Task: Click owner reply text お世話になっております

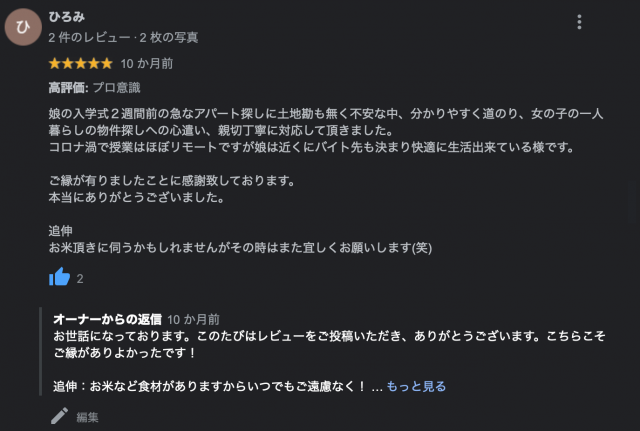Action: [329, 344]
